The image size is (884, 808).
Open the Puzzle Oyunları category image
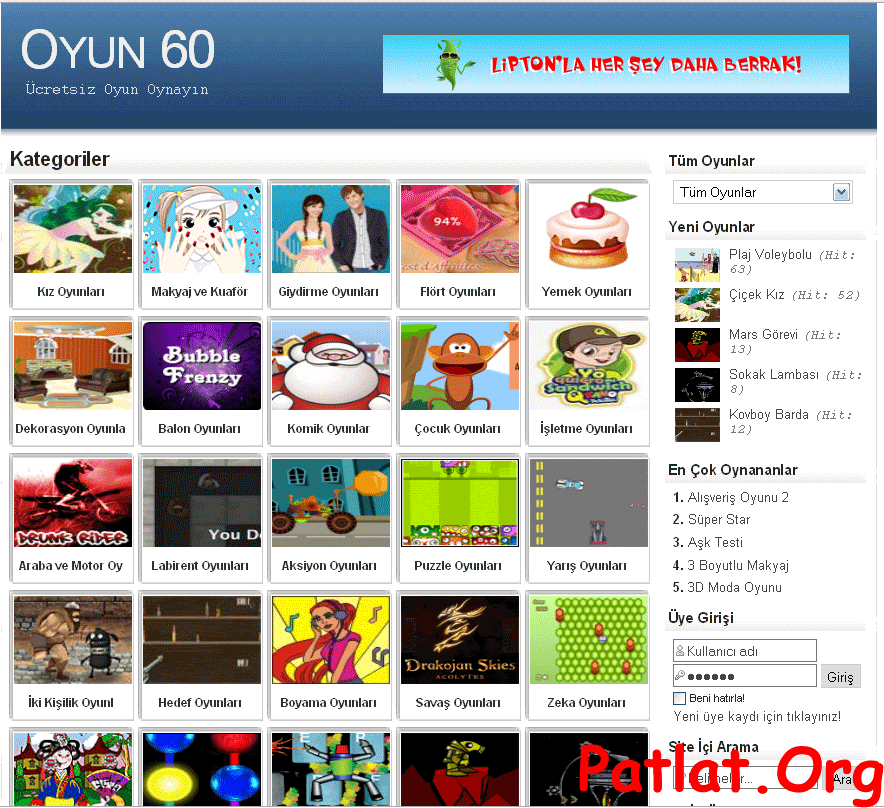point(460,503)
